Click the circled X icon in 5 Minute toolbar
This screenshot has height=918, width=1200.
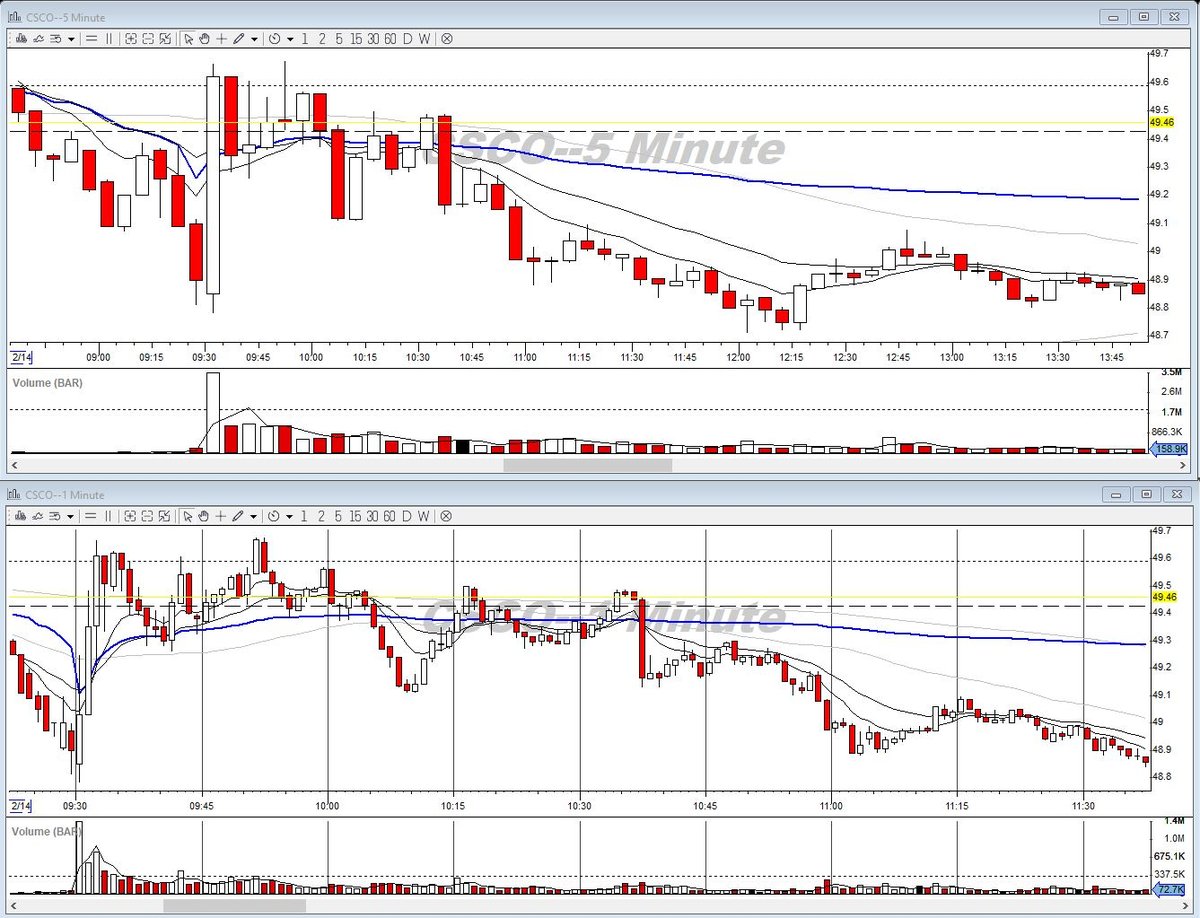[446, 39]
